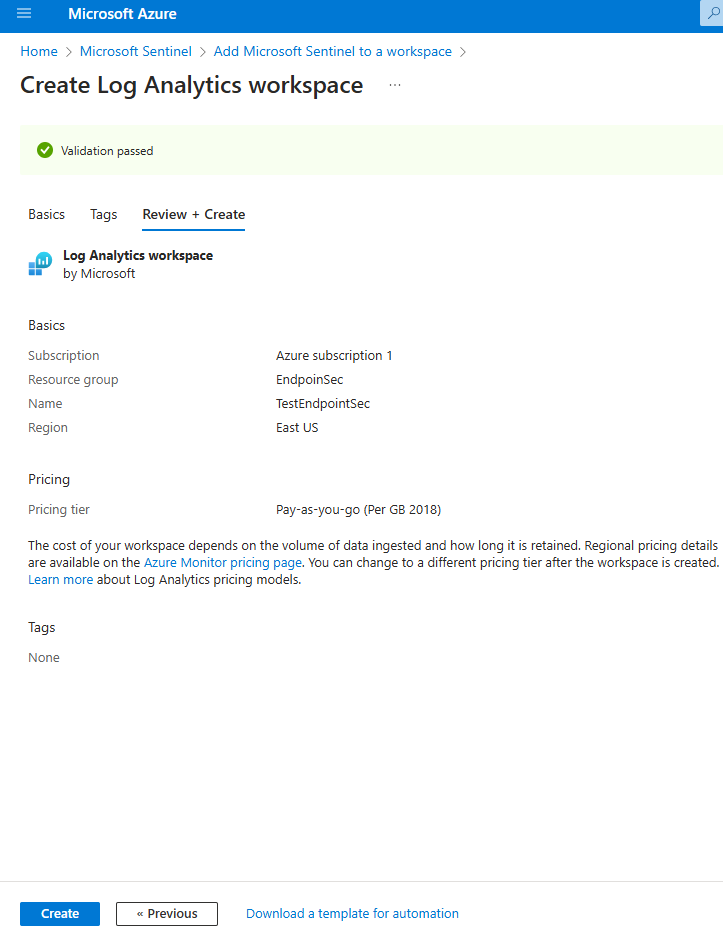Open Add Microsoft Sentinel to a workspace breadcrumb
Screen dimensions: 723x936
[x=333, y=51]
